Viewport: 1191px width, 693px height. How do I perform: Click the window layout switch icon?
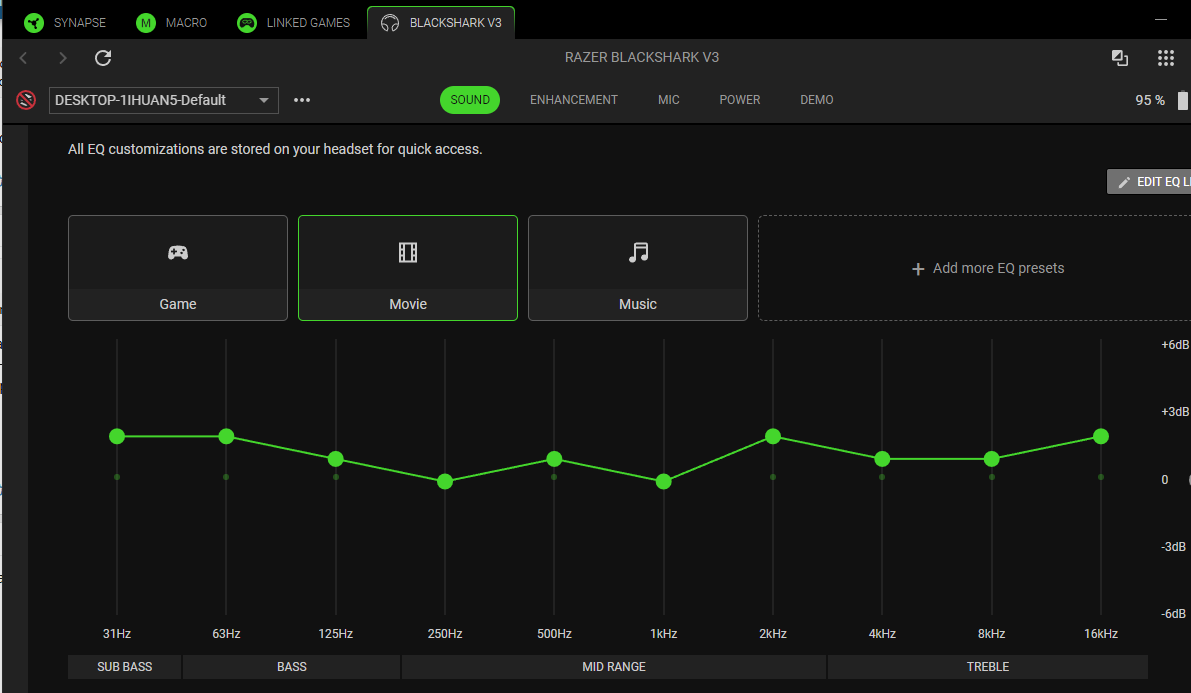[x=1120, y=58]
